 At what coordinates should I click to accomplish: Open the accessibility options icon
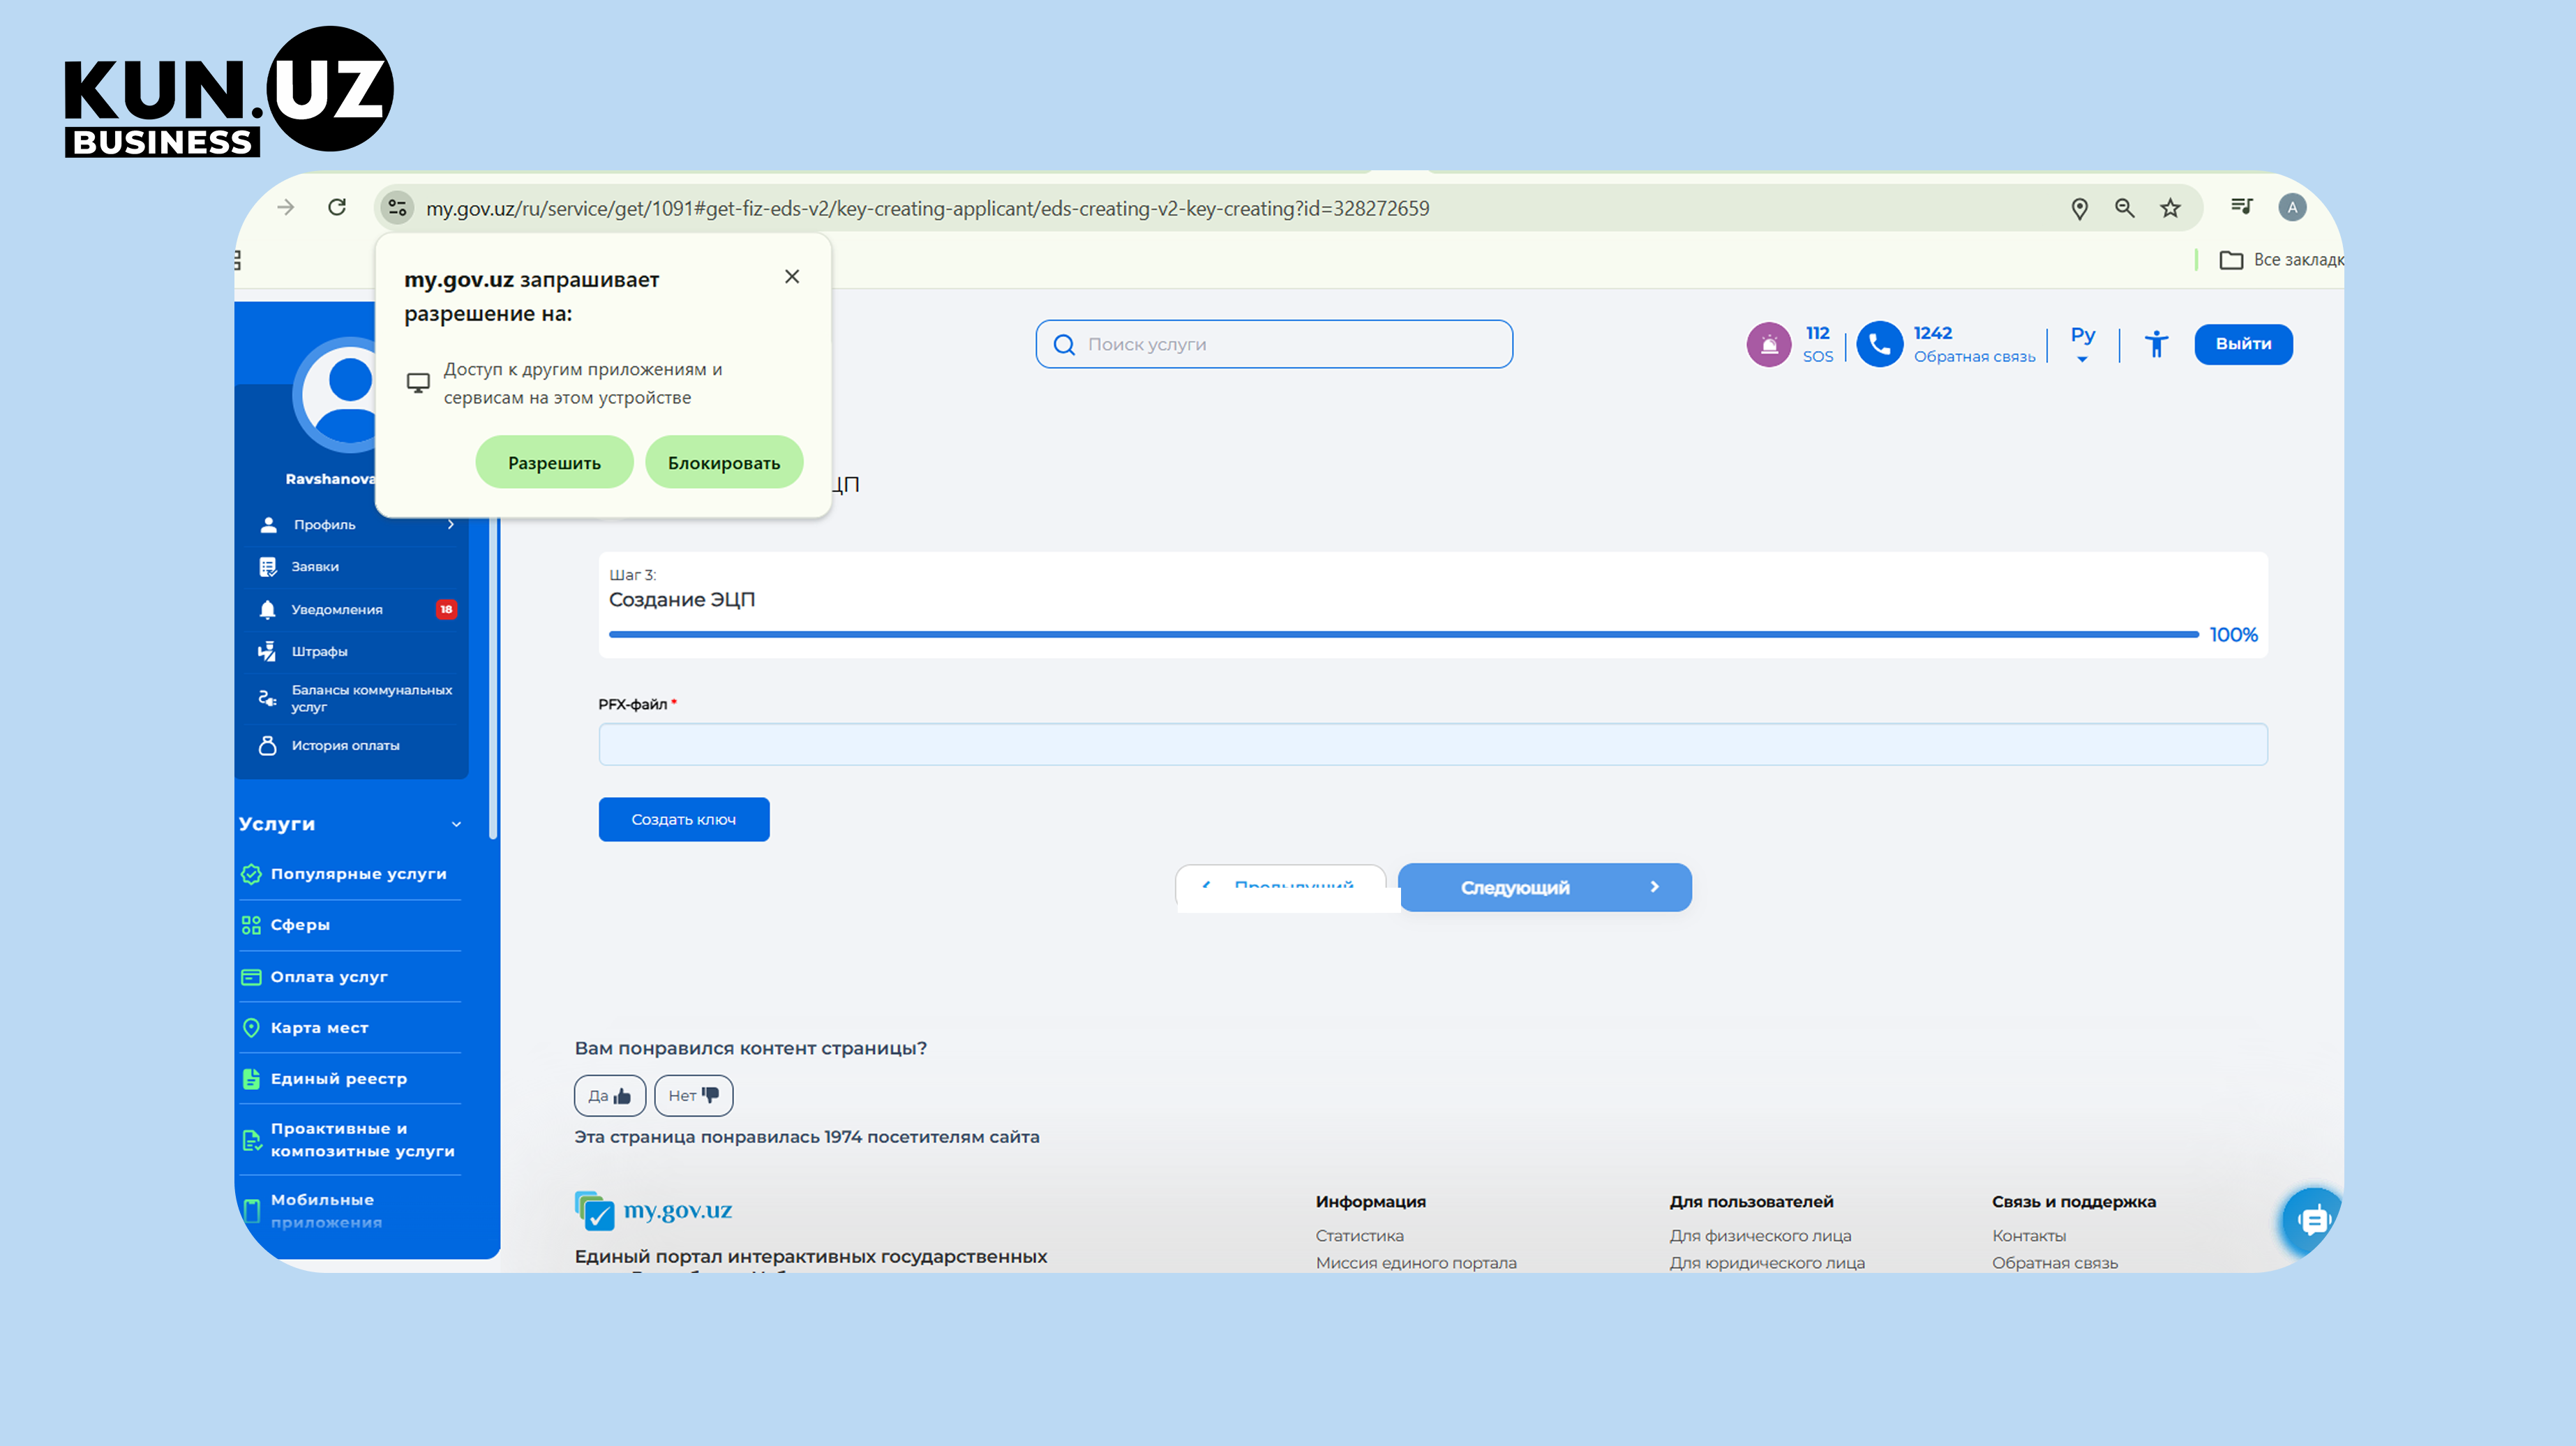[2156, 344]
